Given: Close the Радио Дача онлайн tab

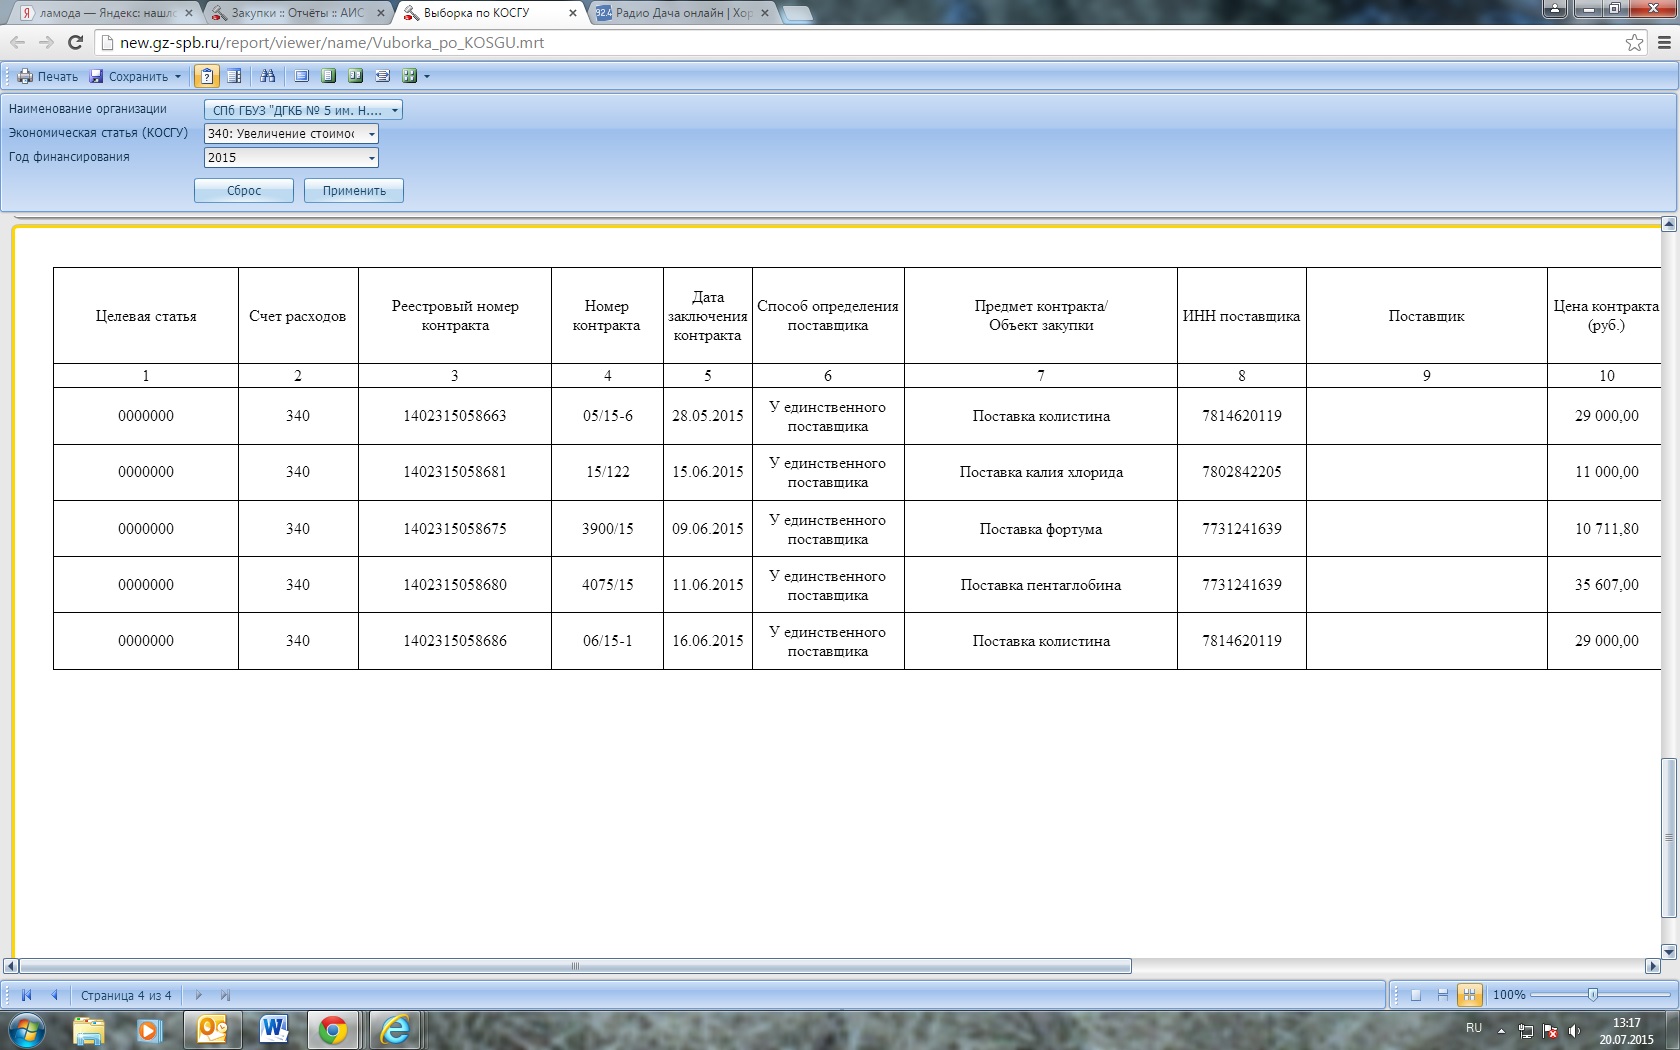Looking at the screenshot, I should pyautogui.click(x=765, y=13).
